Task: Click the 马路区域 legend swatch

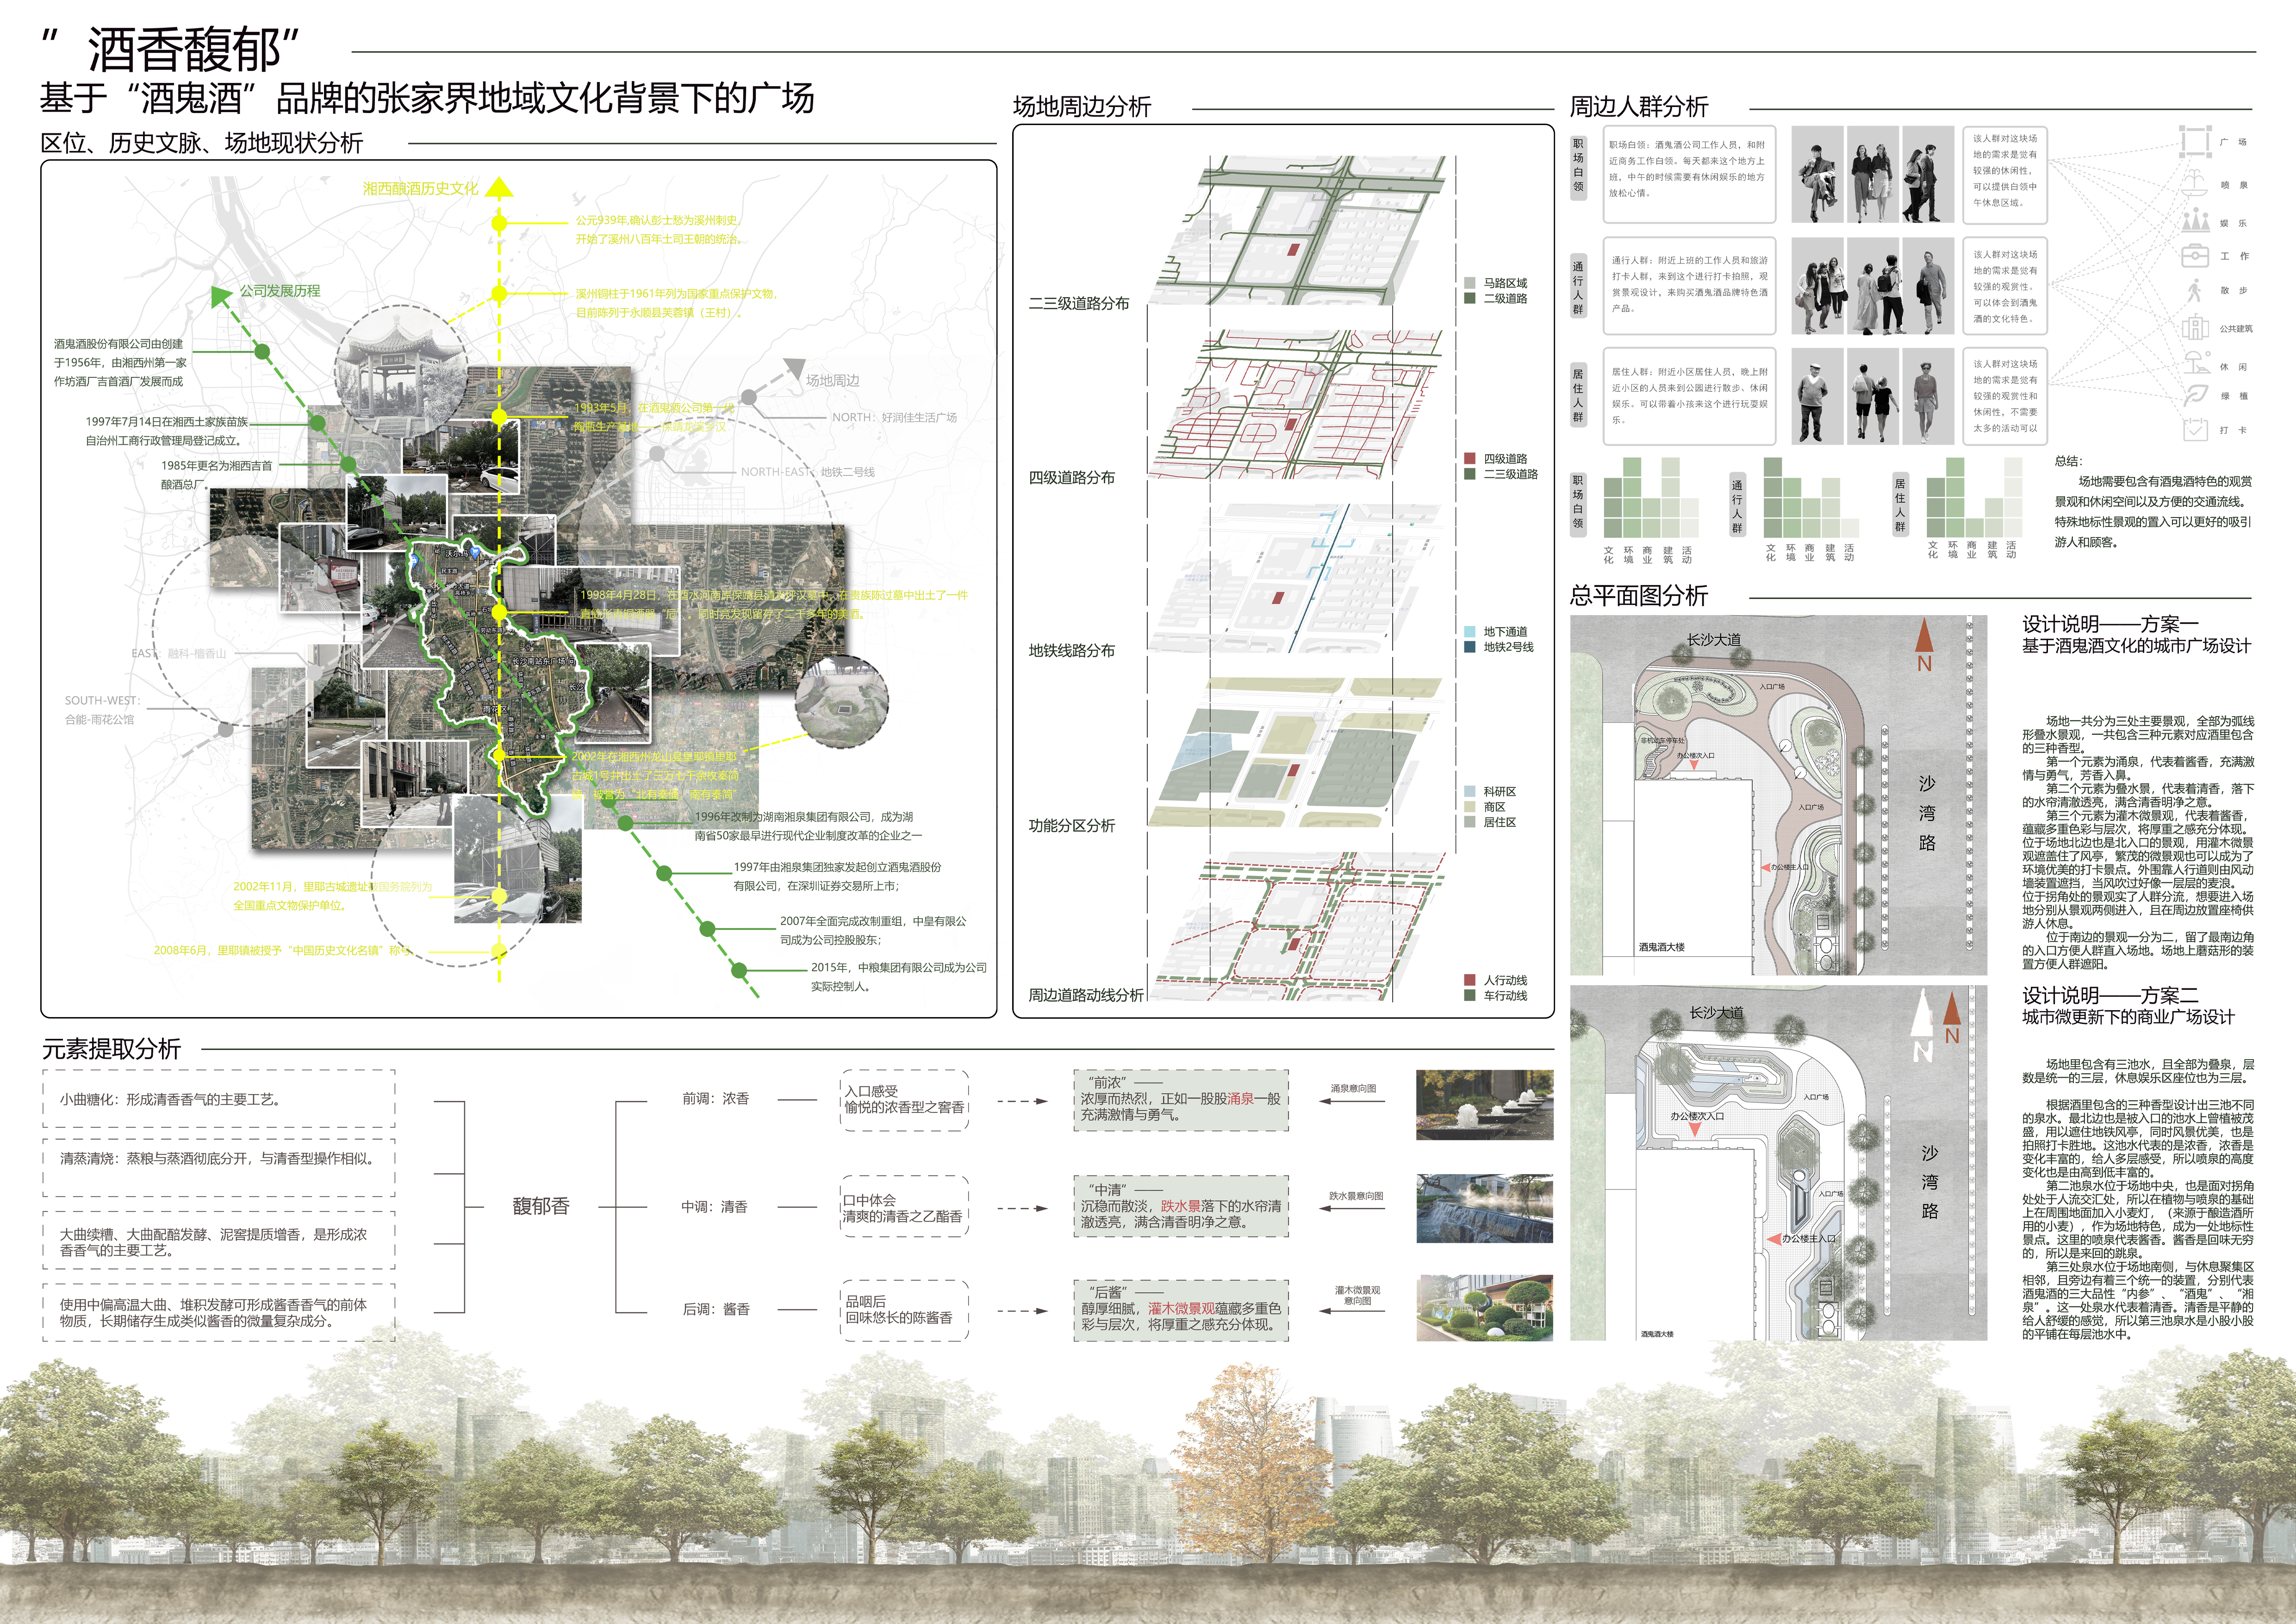Action: coord(1469,283)
